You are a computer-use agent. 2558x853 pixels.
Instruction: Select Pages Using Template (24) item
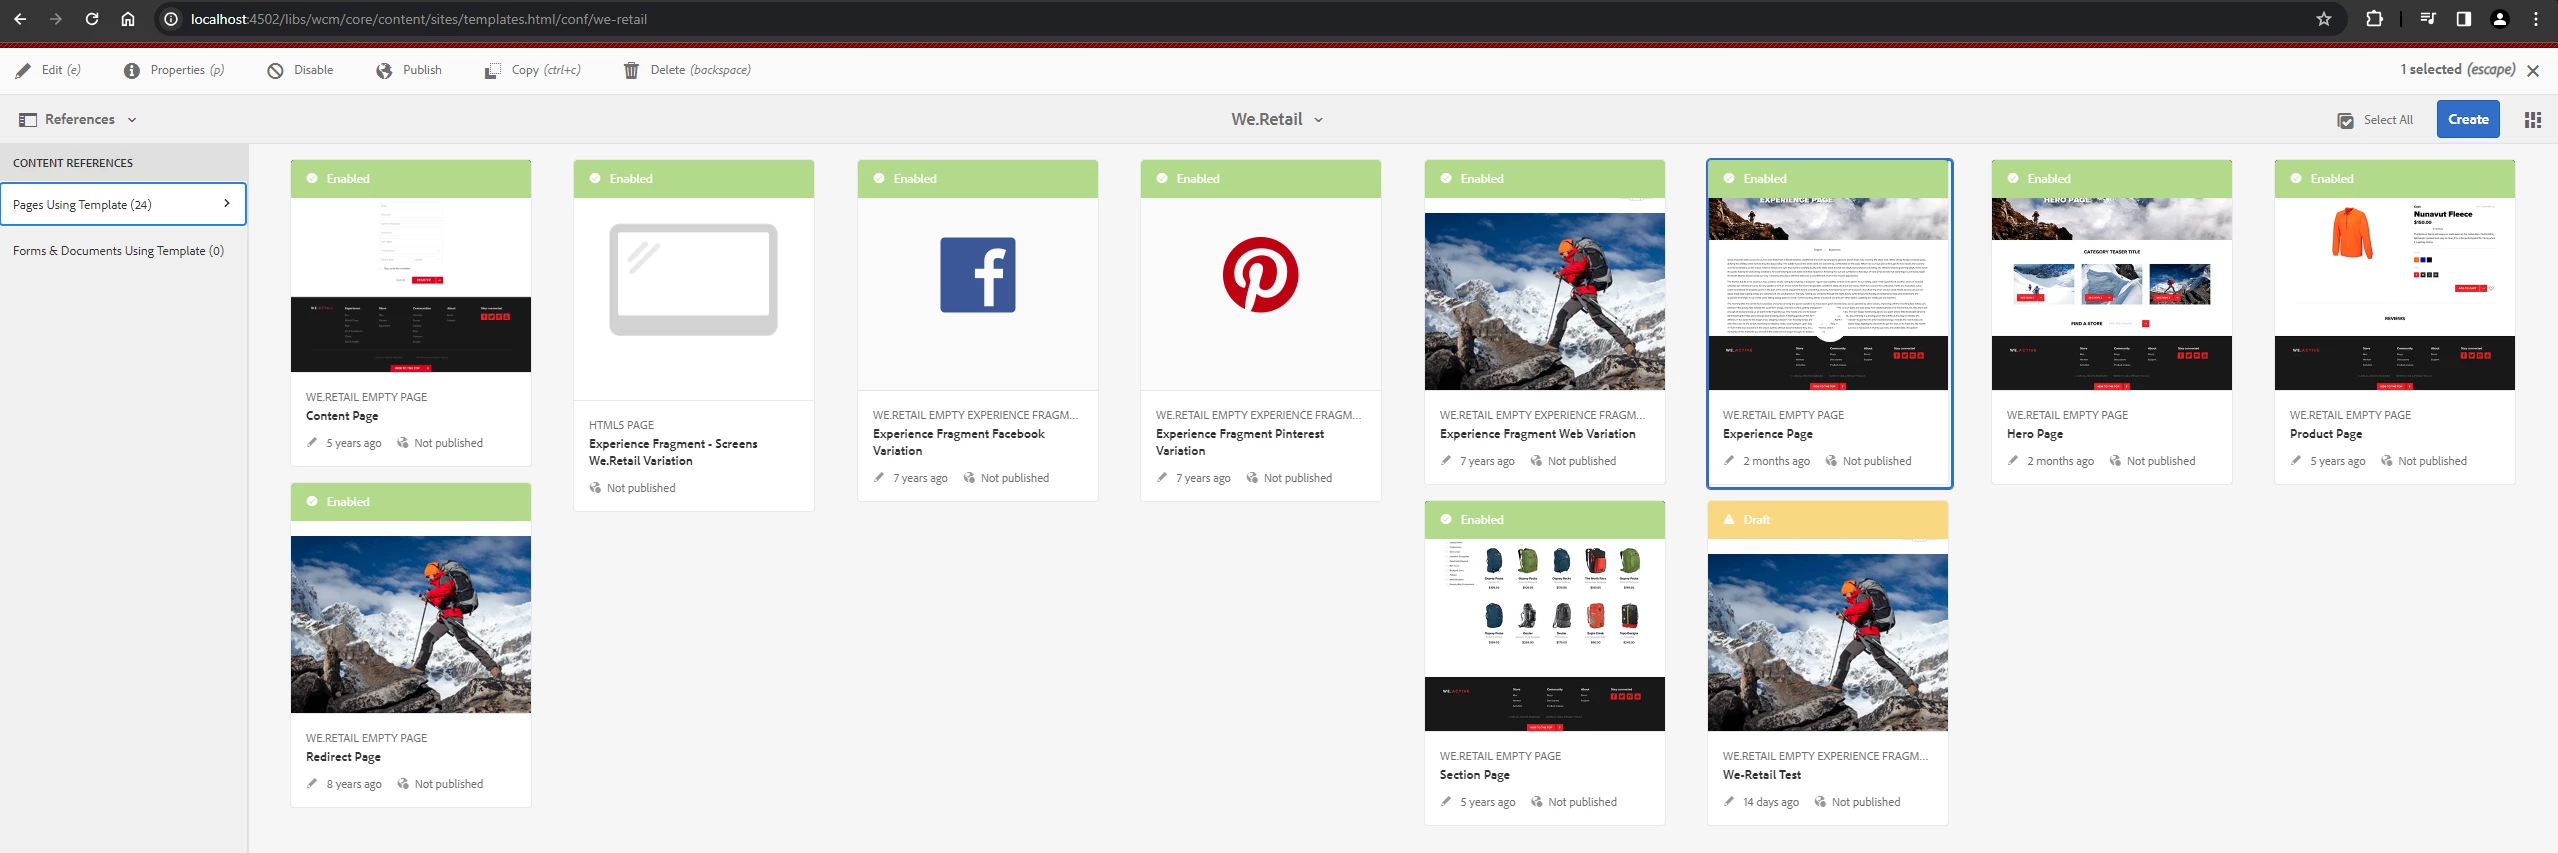click(x=123, y=205)
